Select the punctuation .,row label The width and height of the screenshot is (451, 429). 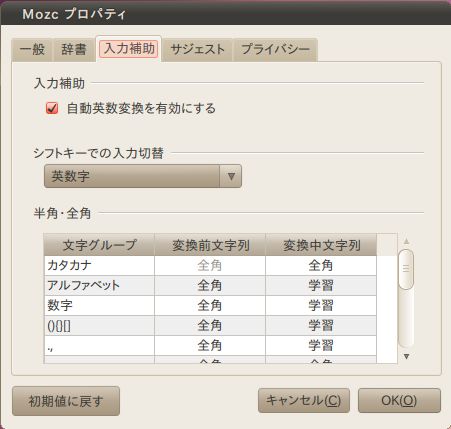click(99, 346)
